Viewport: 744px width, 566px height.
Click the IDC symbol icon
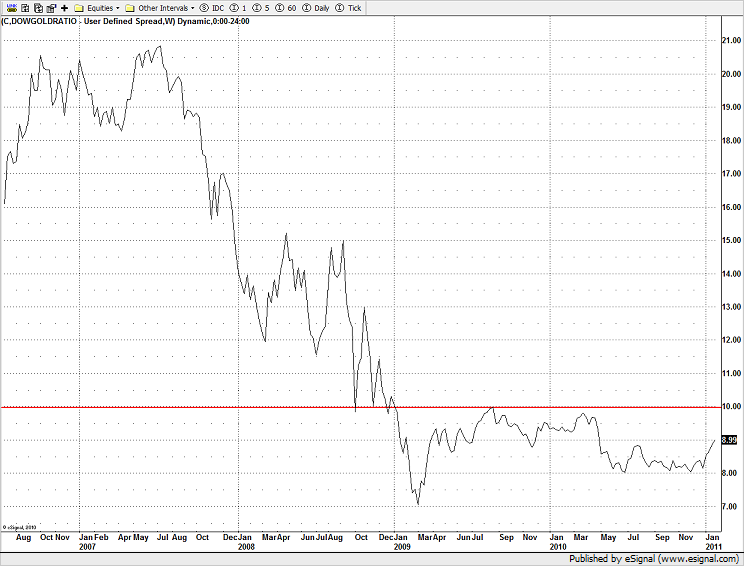click(x=211, y=8)
